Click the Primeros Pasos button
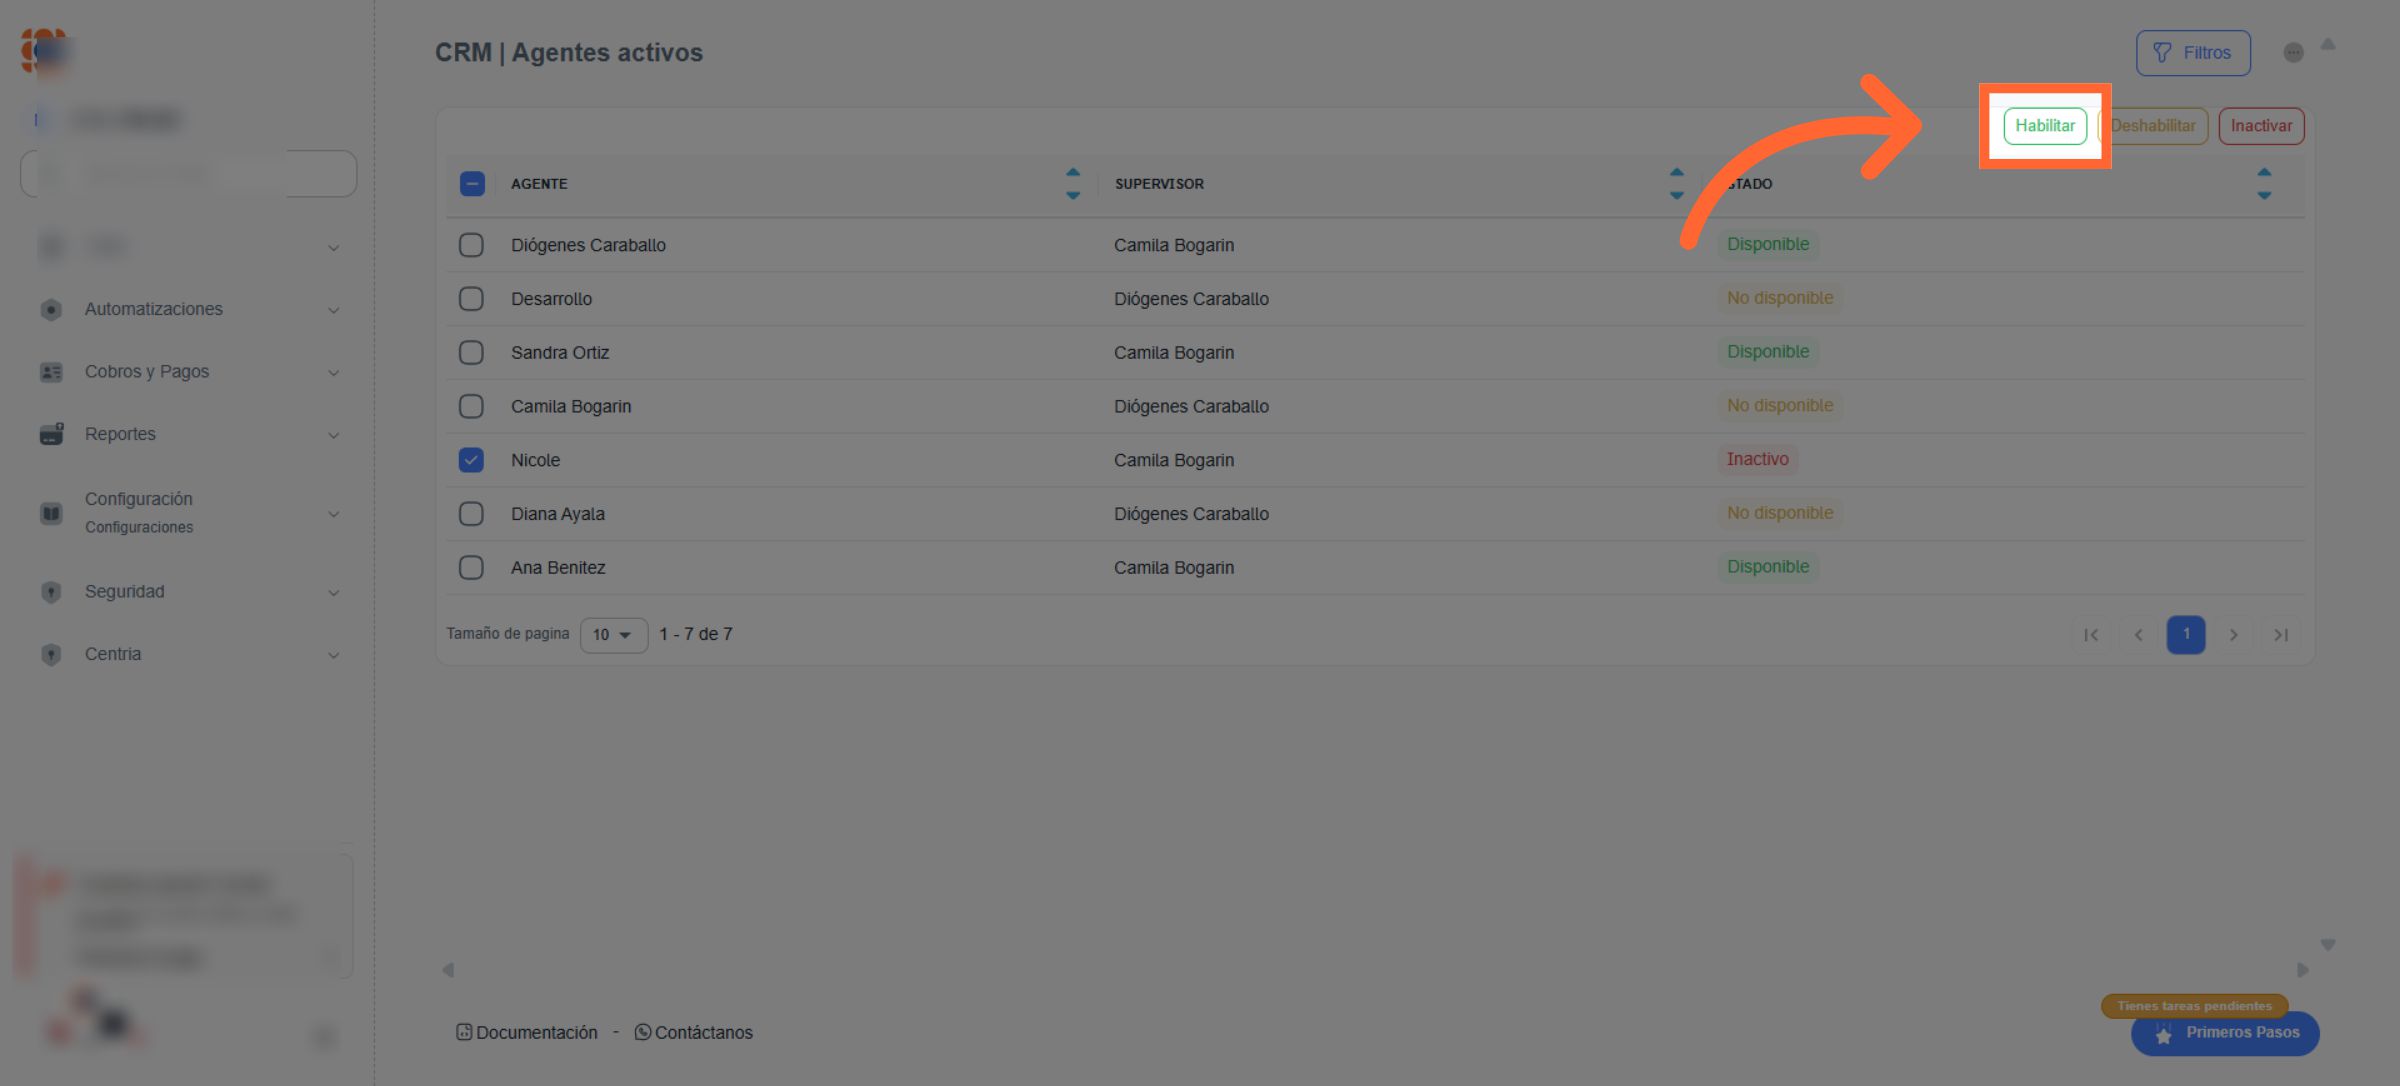The height and width of the screenshot is (1086, 2400). tap(2226, 1033)
